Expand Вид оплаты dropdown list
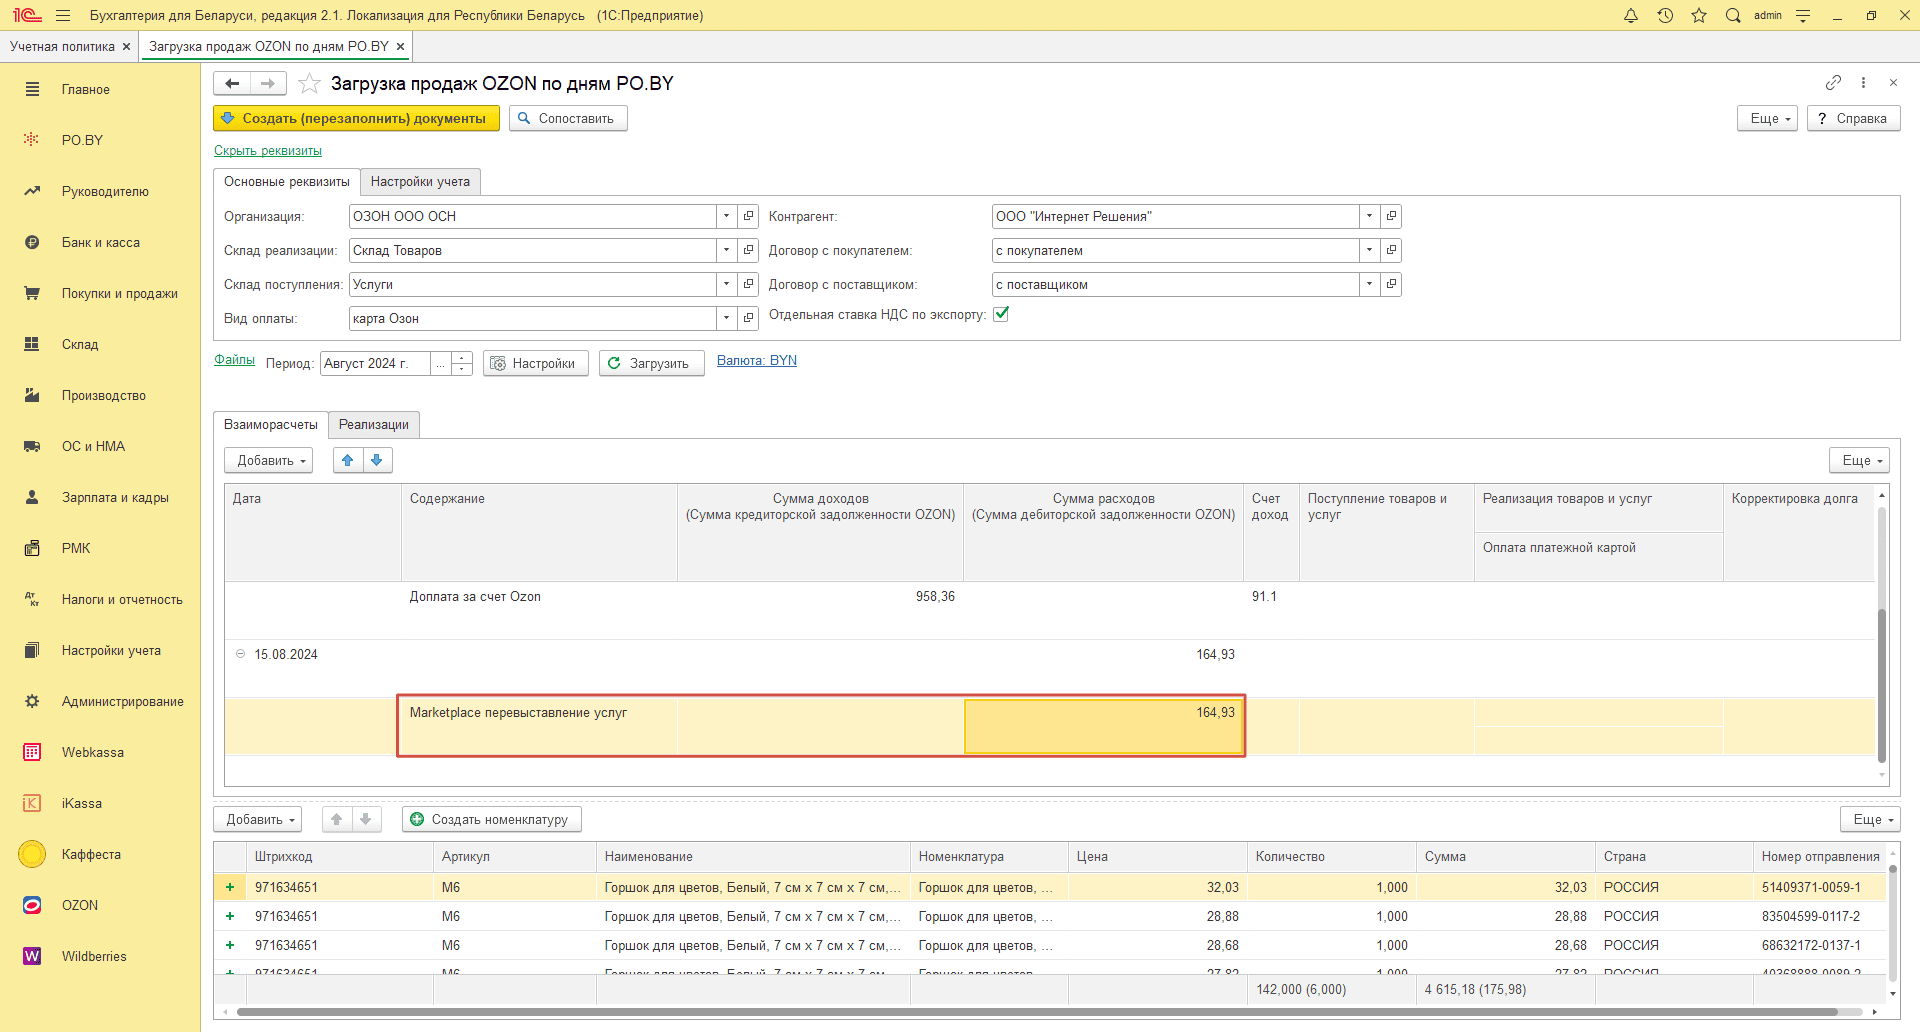 [727, 318]
